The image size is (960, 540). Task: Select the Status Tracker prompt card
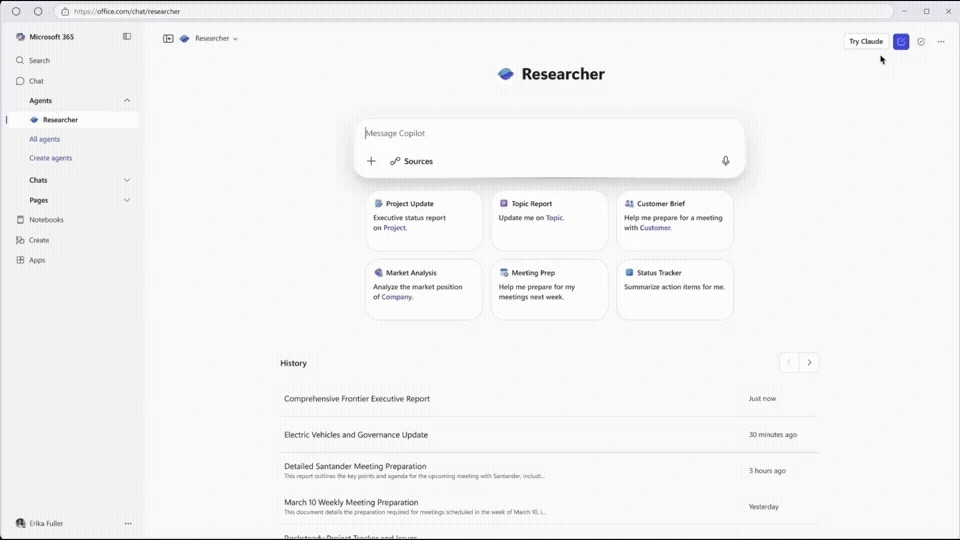pos(675,290)
